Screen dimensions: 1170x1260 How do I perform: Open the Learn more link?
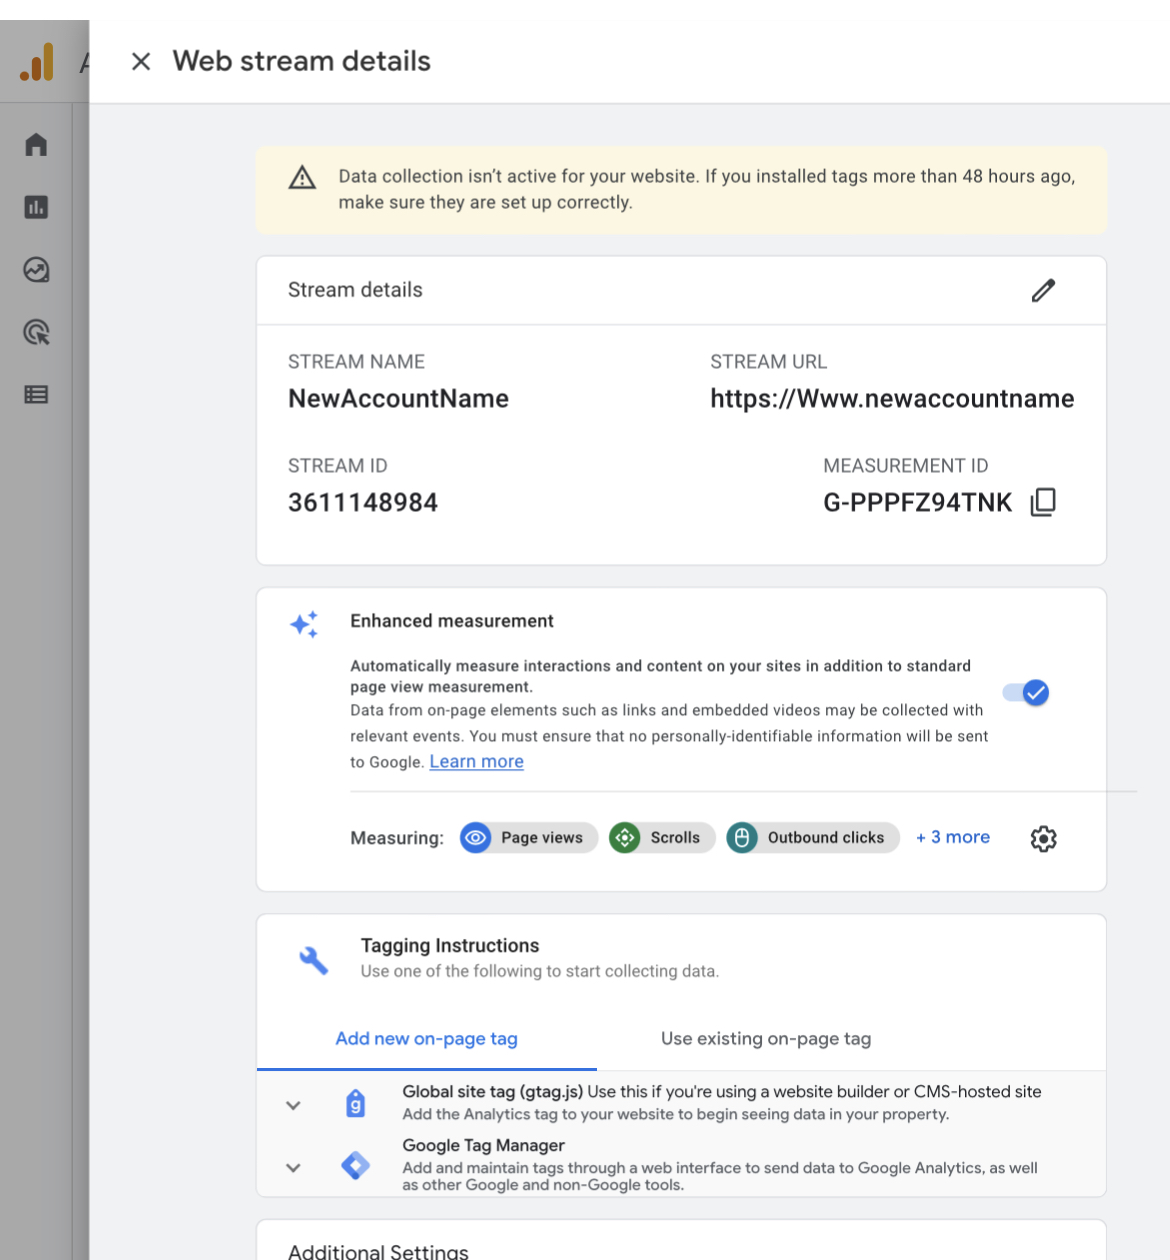(476, 762)
